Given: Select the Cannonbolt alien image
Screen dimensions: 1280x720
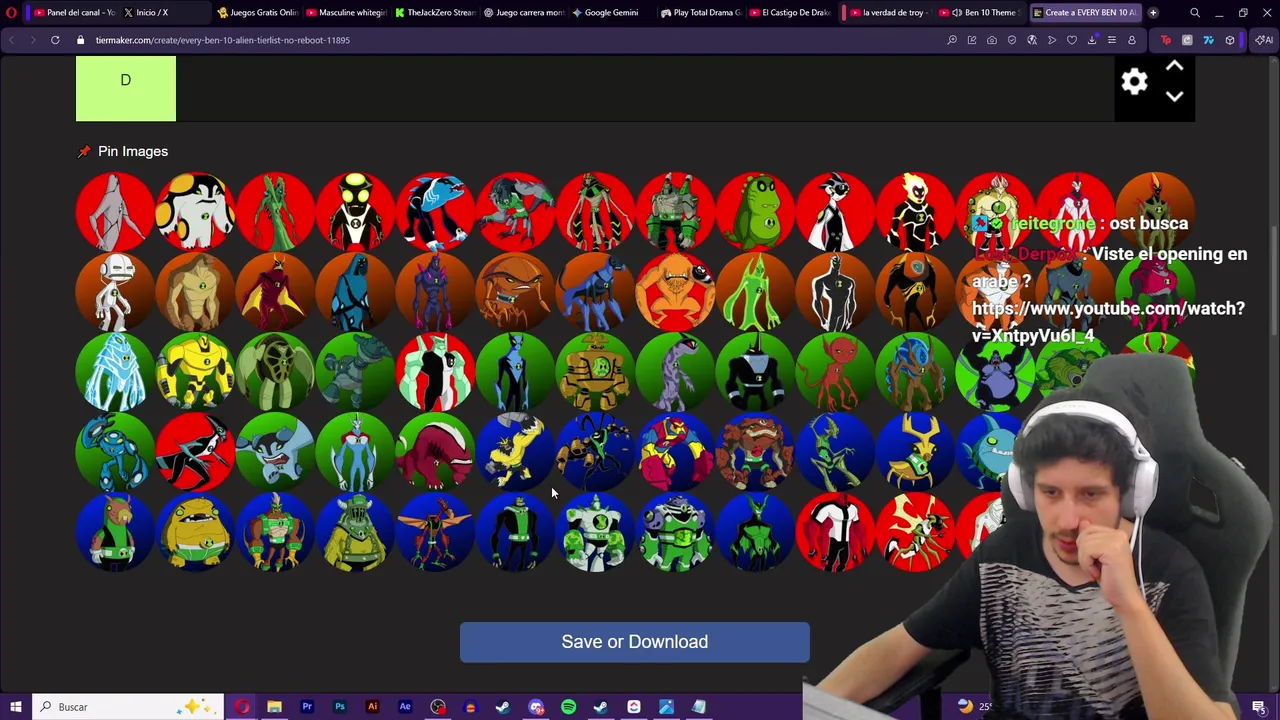Looking at the screenshot, I should tap(196, 211).
